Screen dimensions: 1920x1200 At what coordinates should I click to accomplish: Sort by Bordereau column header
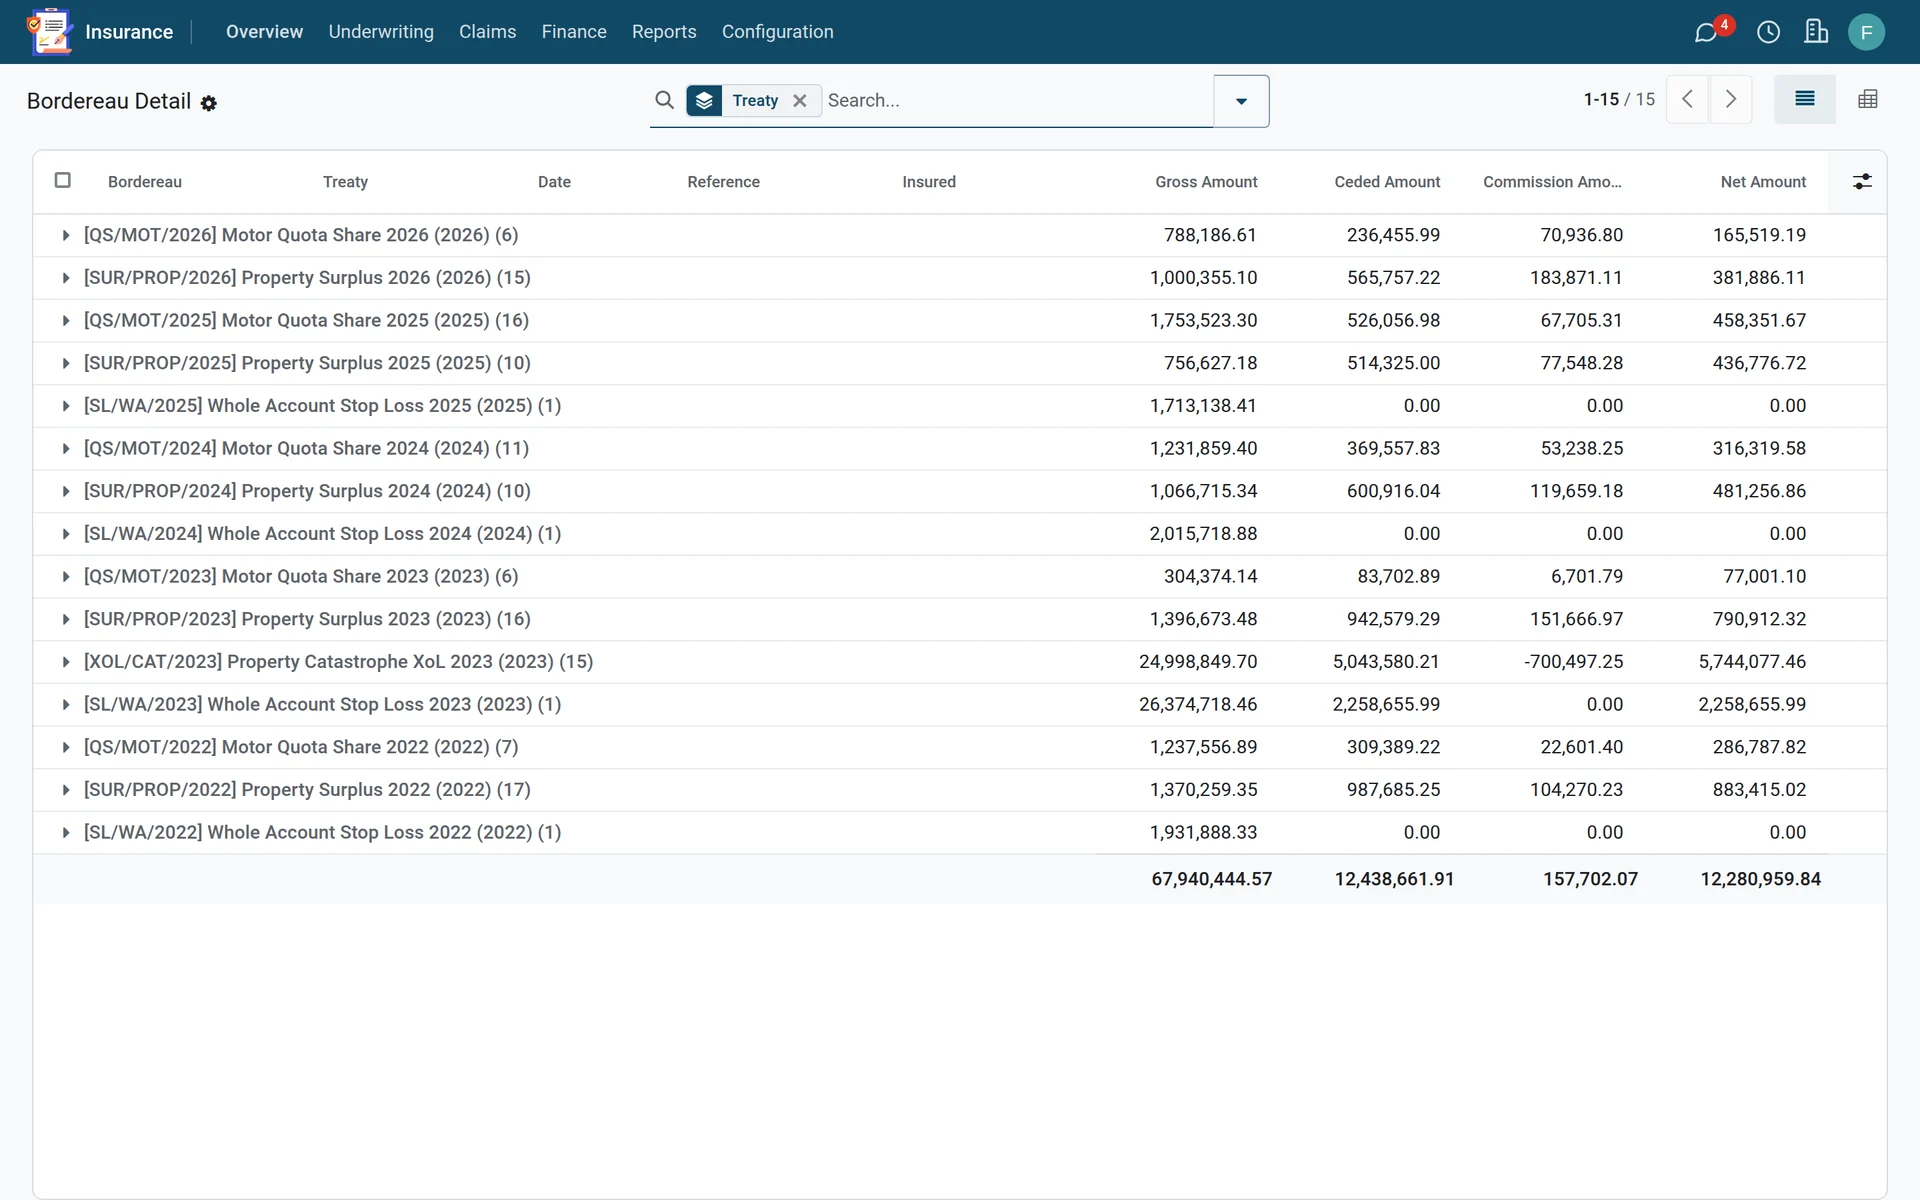coord(145,182)
